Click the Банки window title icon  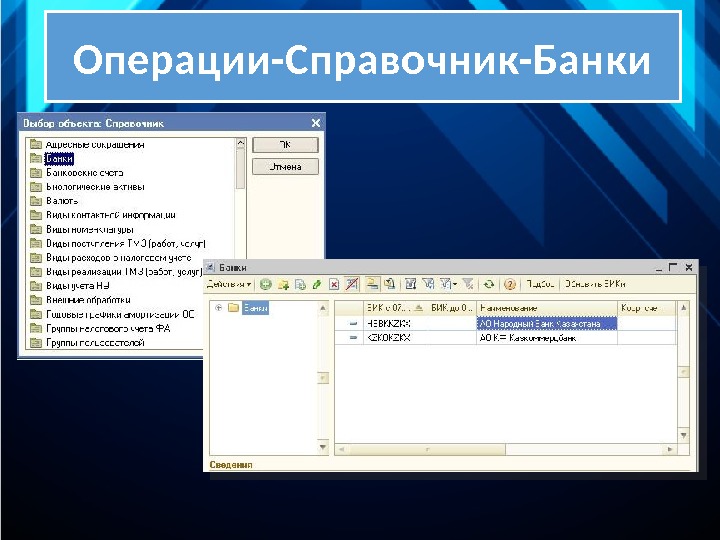[210, 267]
